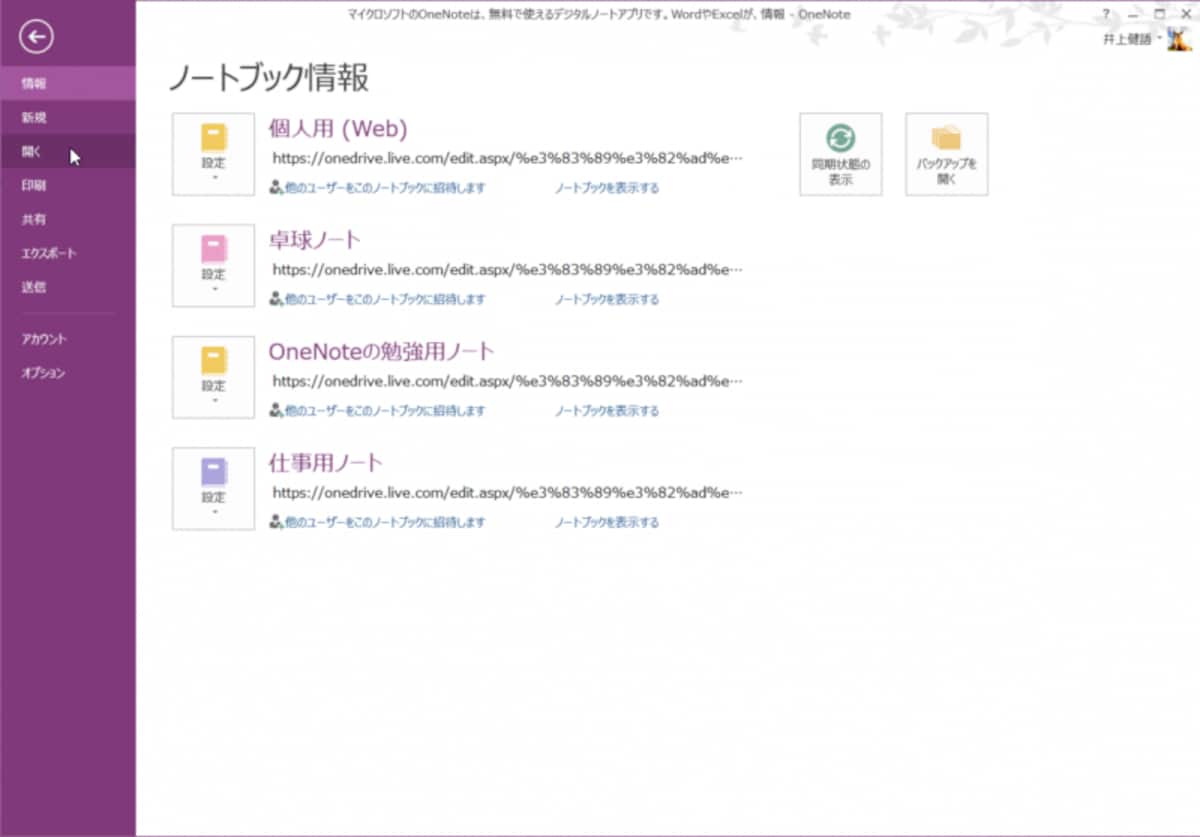The width and height of the screenshot is (1200, 837).
Task: Click the 卓球ノート notebook title
Action: (x=315, y=240)
